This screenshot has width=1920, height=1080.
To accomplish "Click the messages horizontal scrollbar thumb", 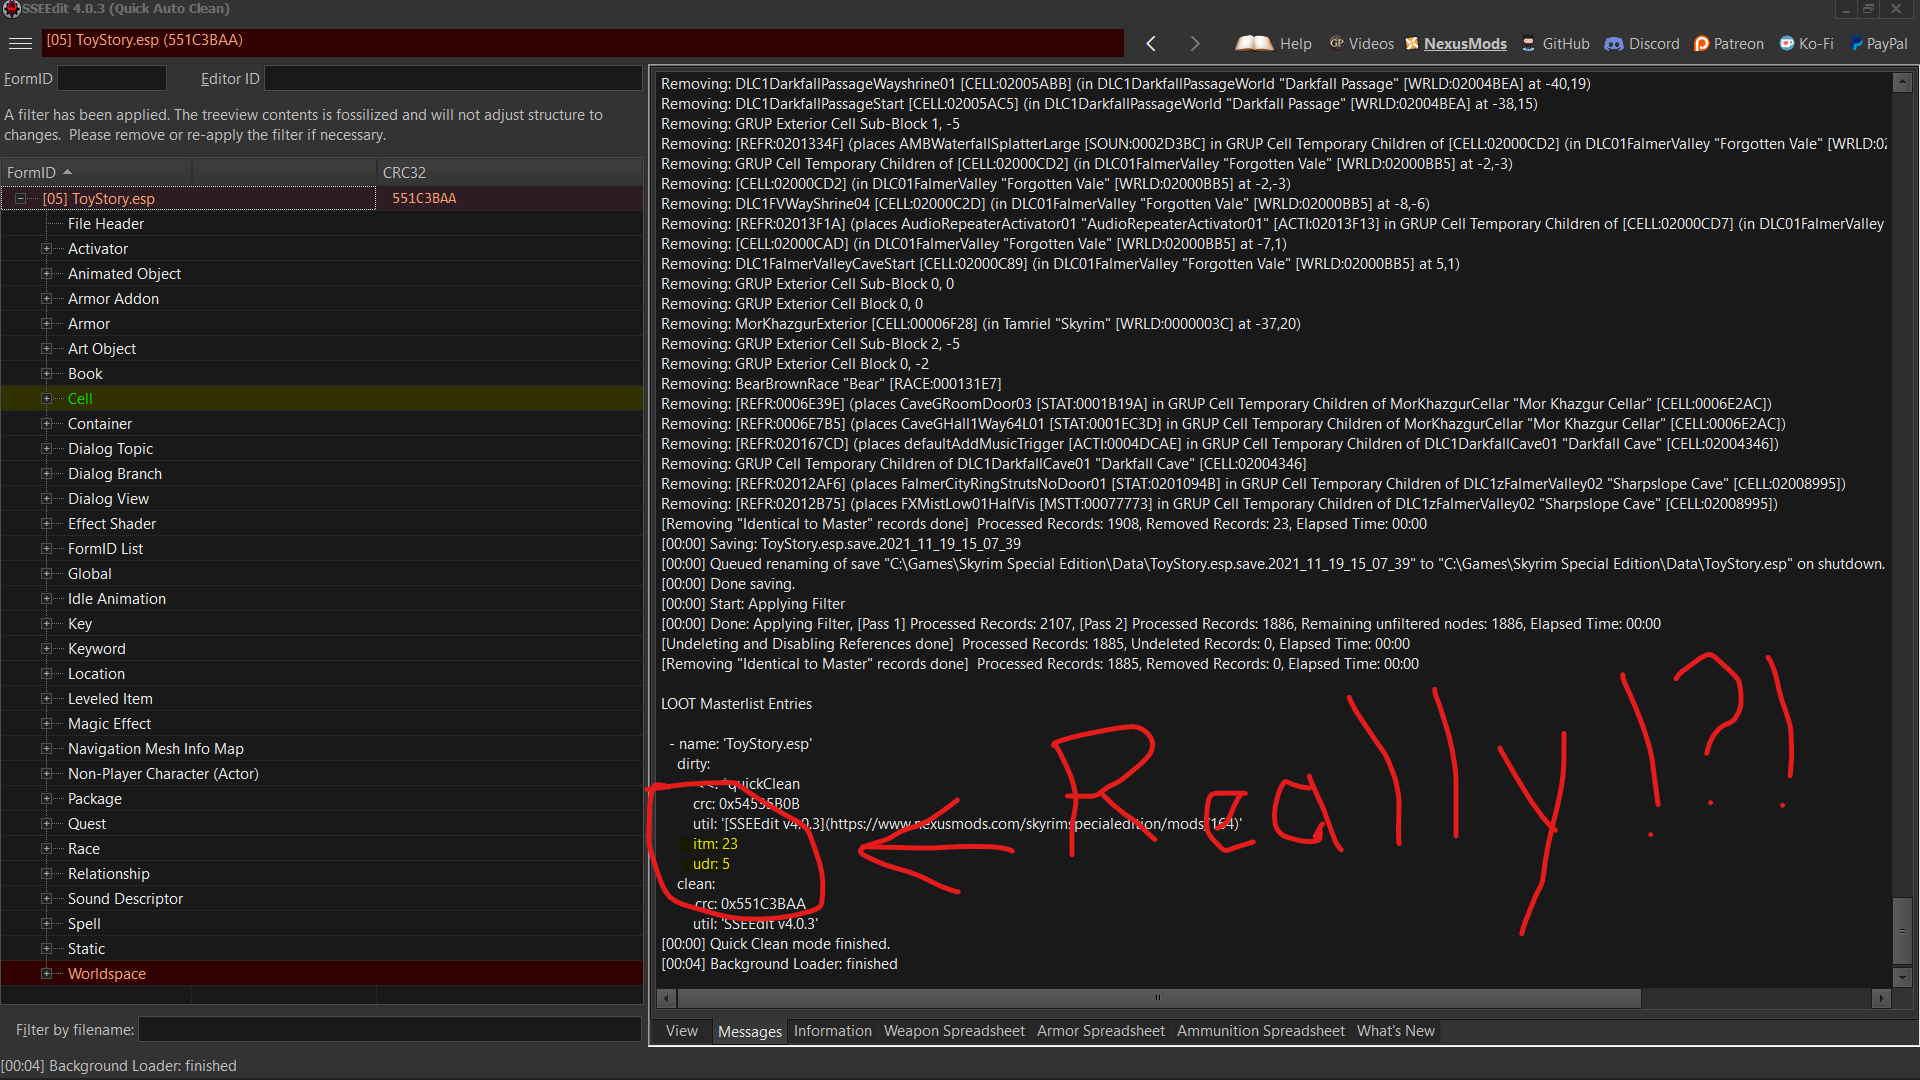I will pos(1158,998).
